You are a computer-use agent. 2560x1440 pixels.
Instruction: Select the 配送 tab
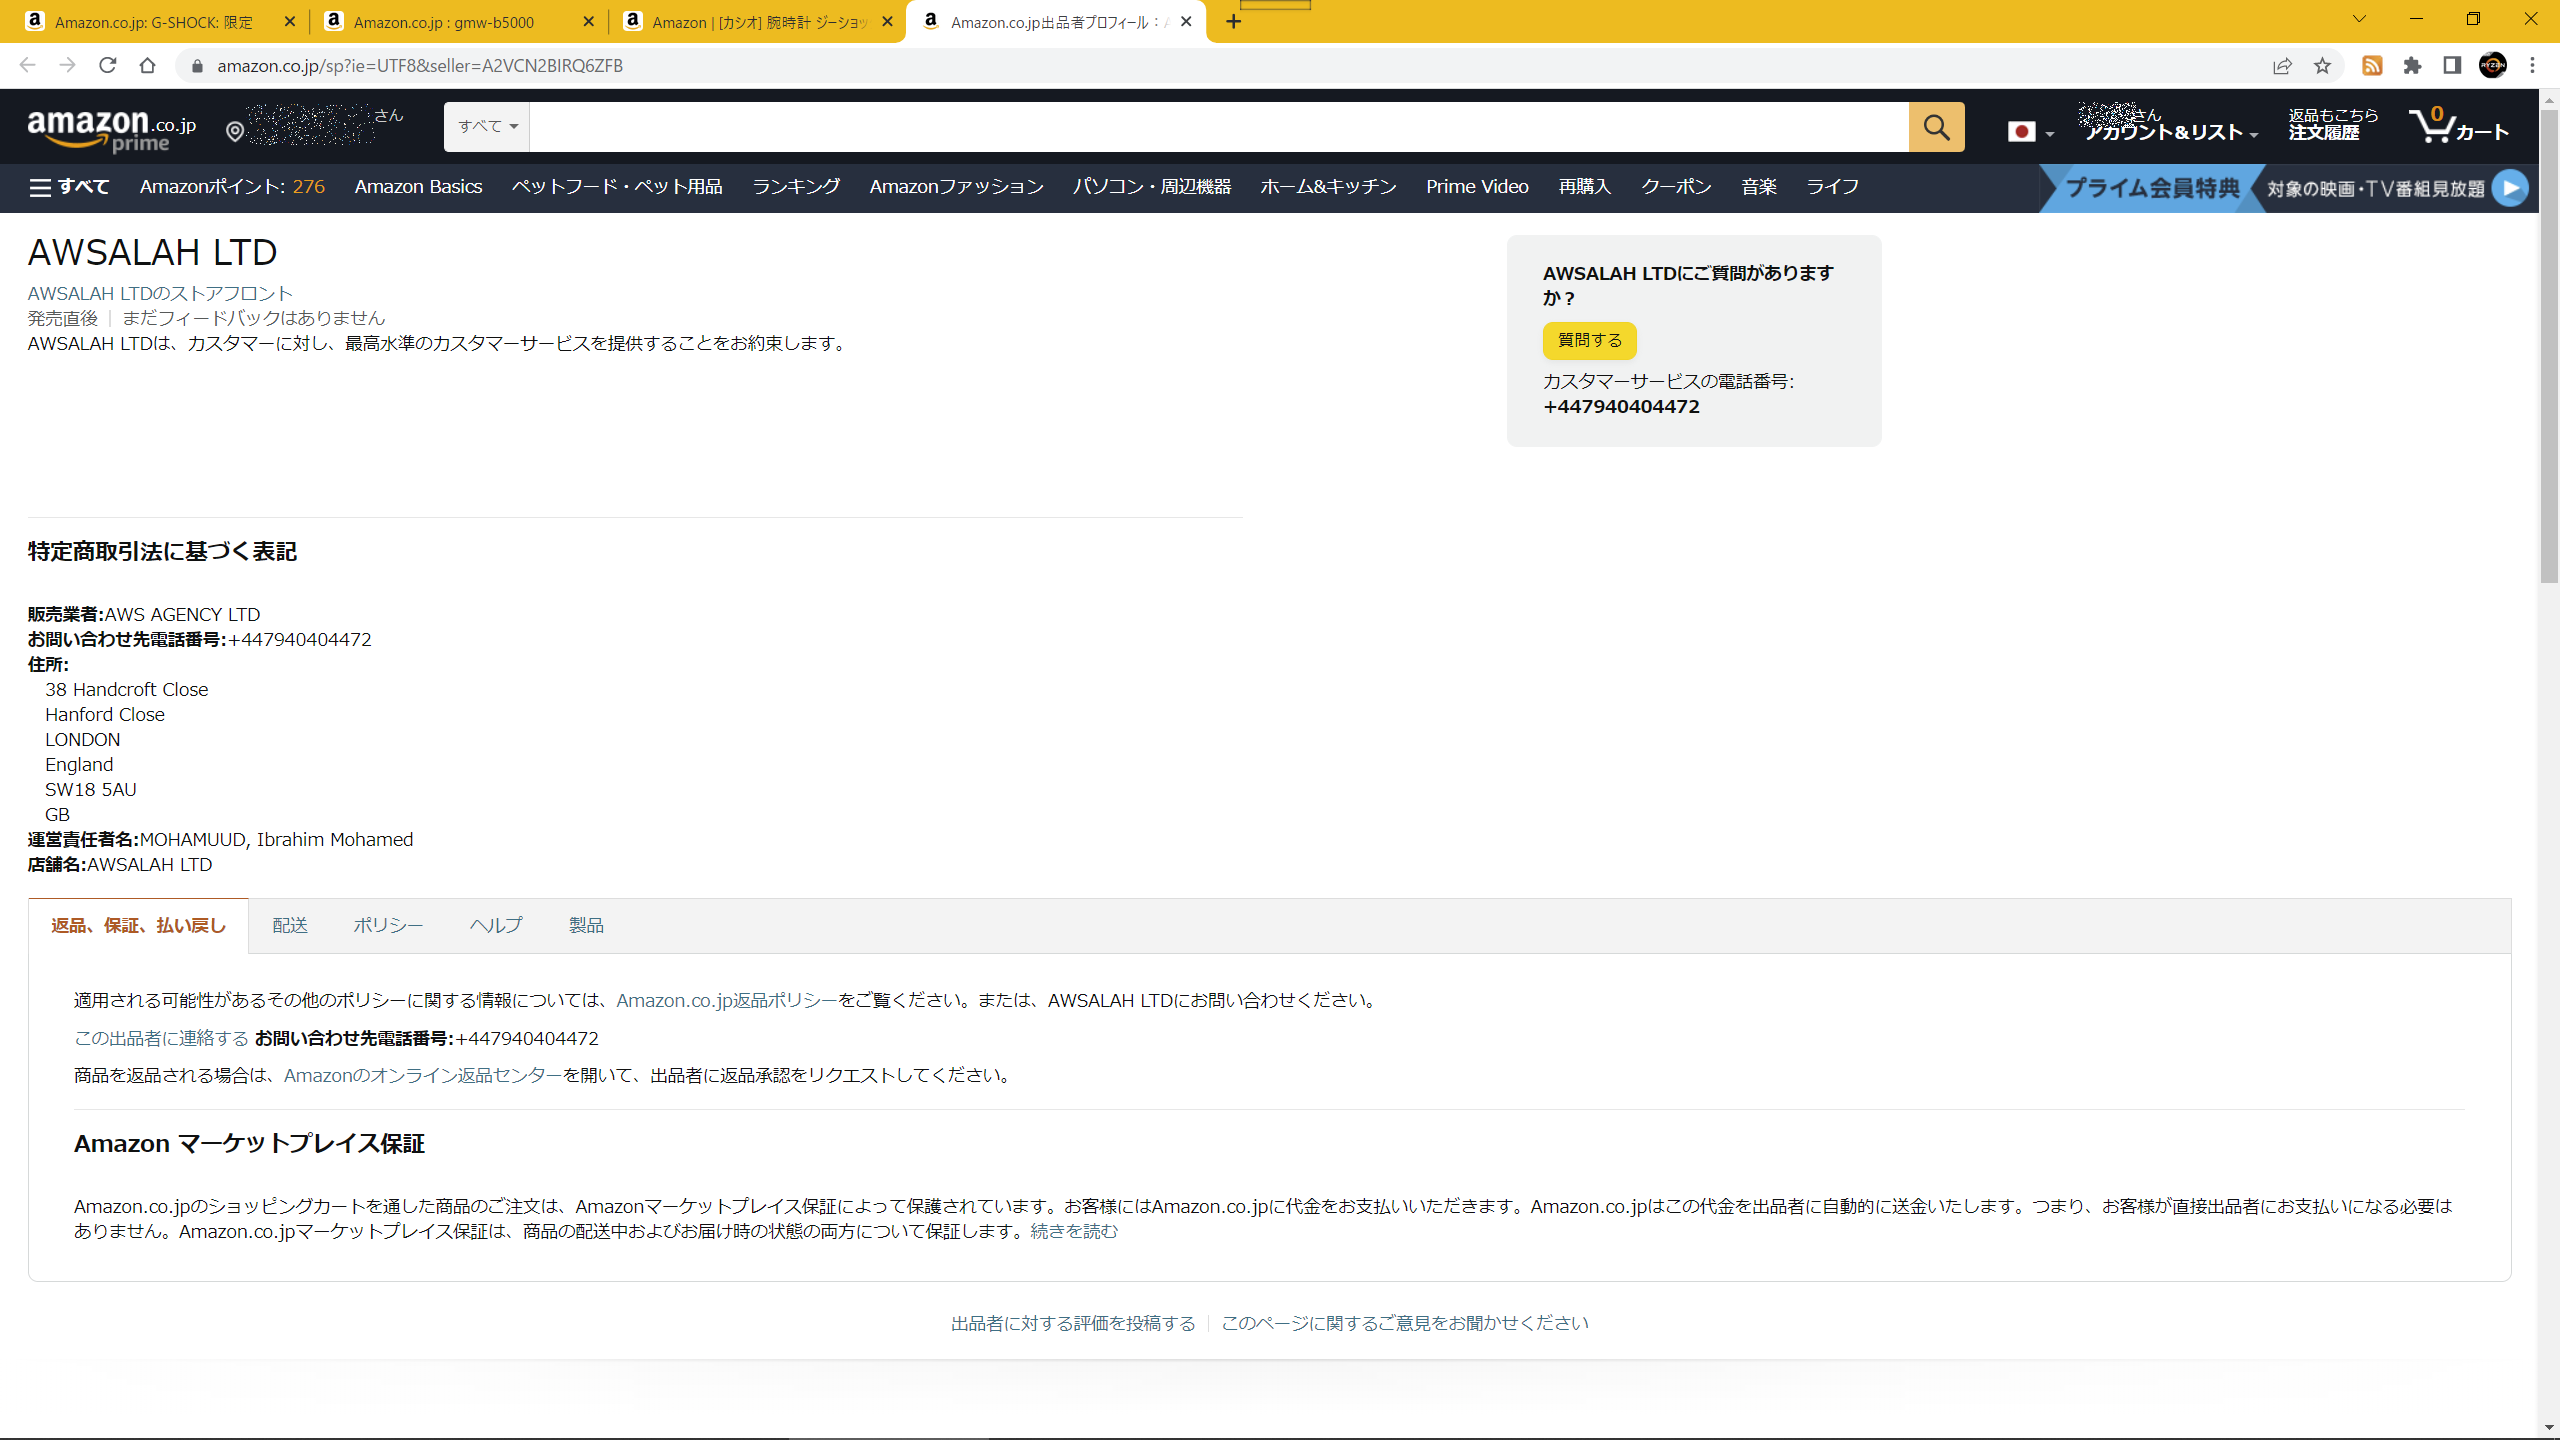(290, 926)
